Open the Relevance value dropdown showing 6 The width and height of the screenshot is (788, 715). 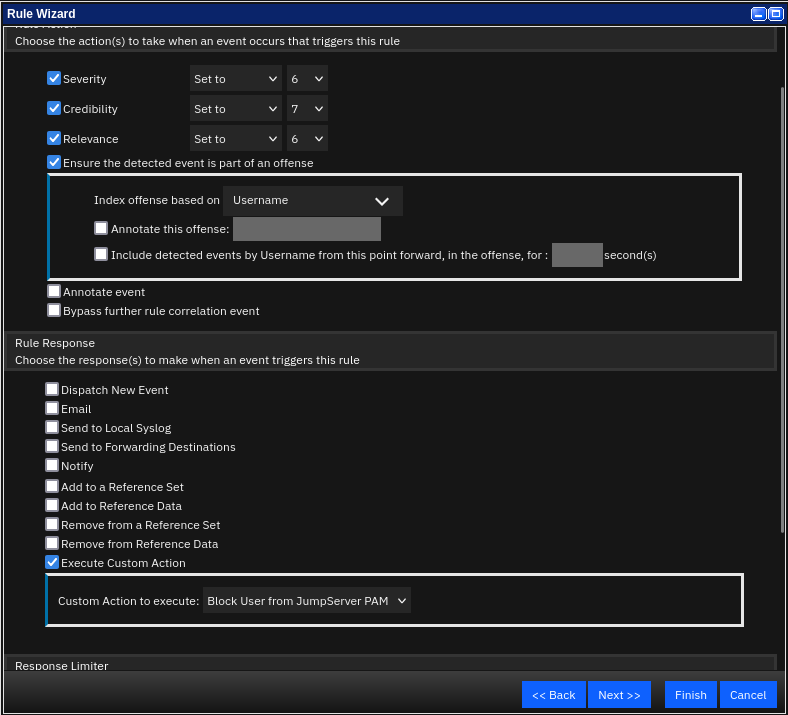coord(307,139)
